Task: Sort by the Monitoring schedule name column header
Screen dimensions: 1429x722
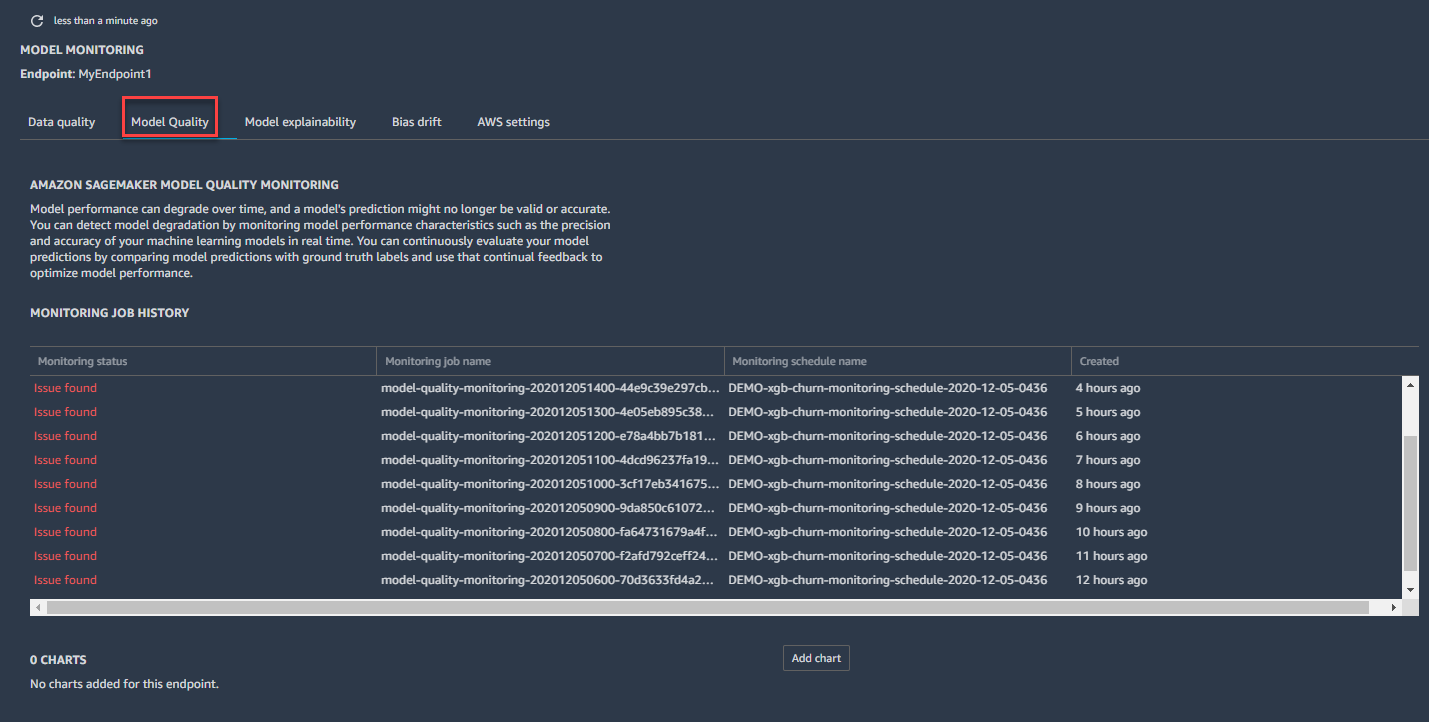Action: [800, 360]
